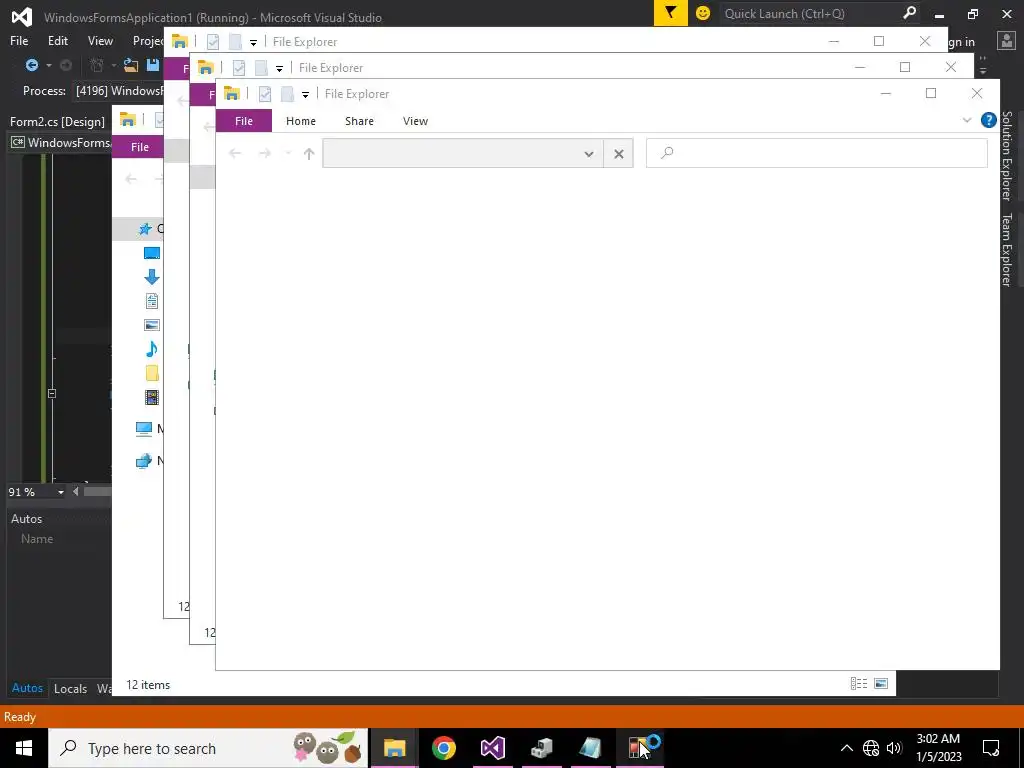Screen dimensions: 1024x768
Task: Click Name column header in Autos panel
Action: tap(37, 539)
